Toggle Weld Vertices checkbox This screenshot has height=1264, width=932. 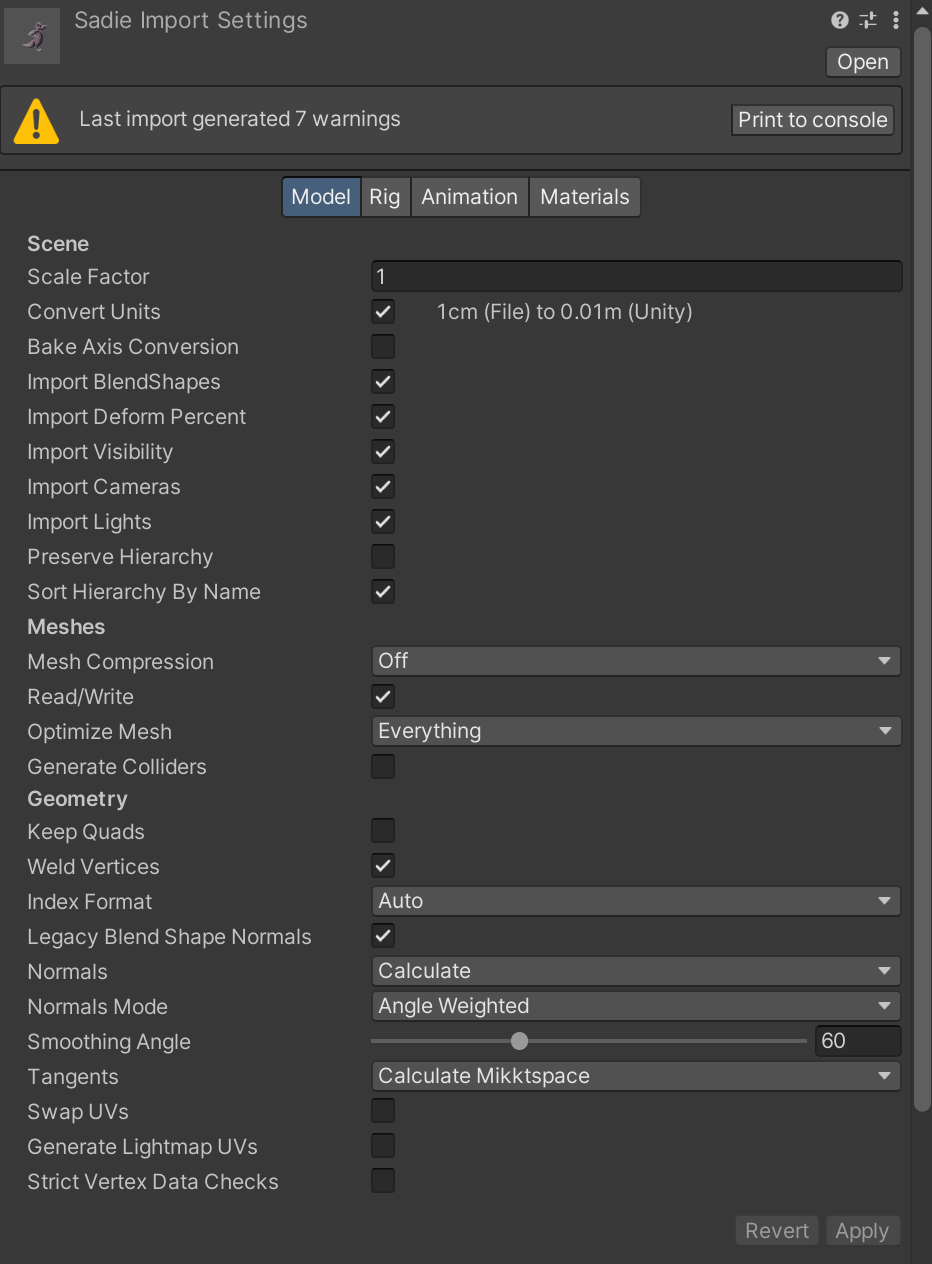pyautogui.click(x=383, y=866)
